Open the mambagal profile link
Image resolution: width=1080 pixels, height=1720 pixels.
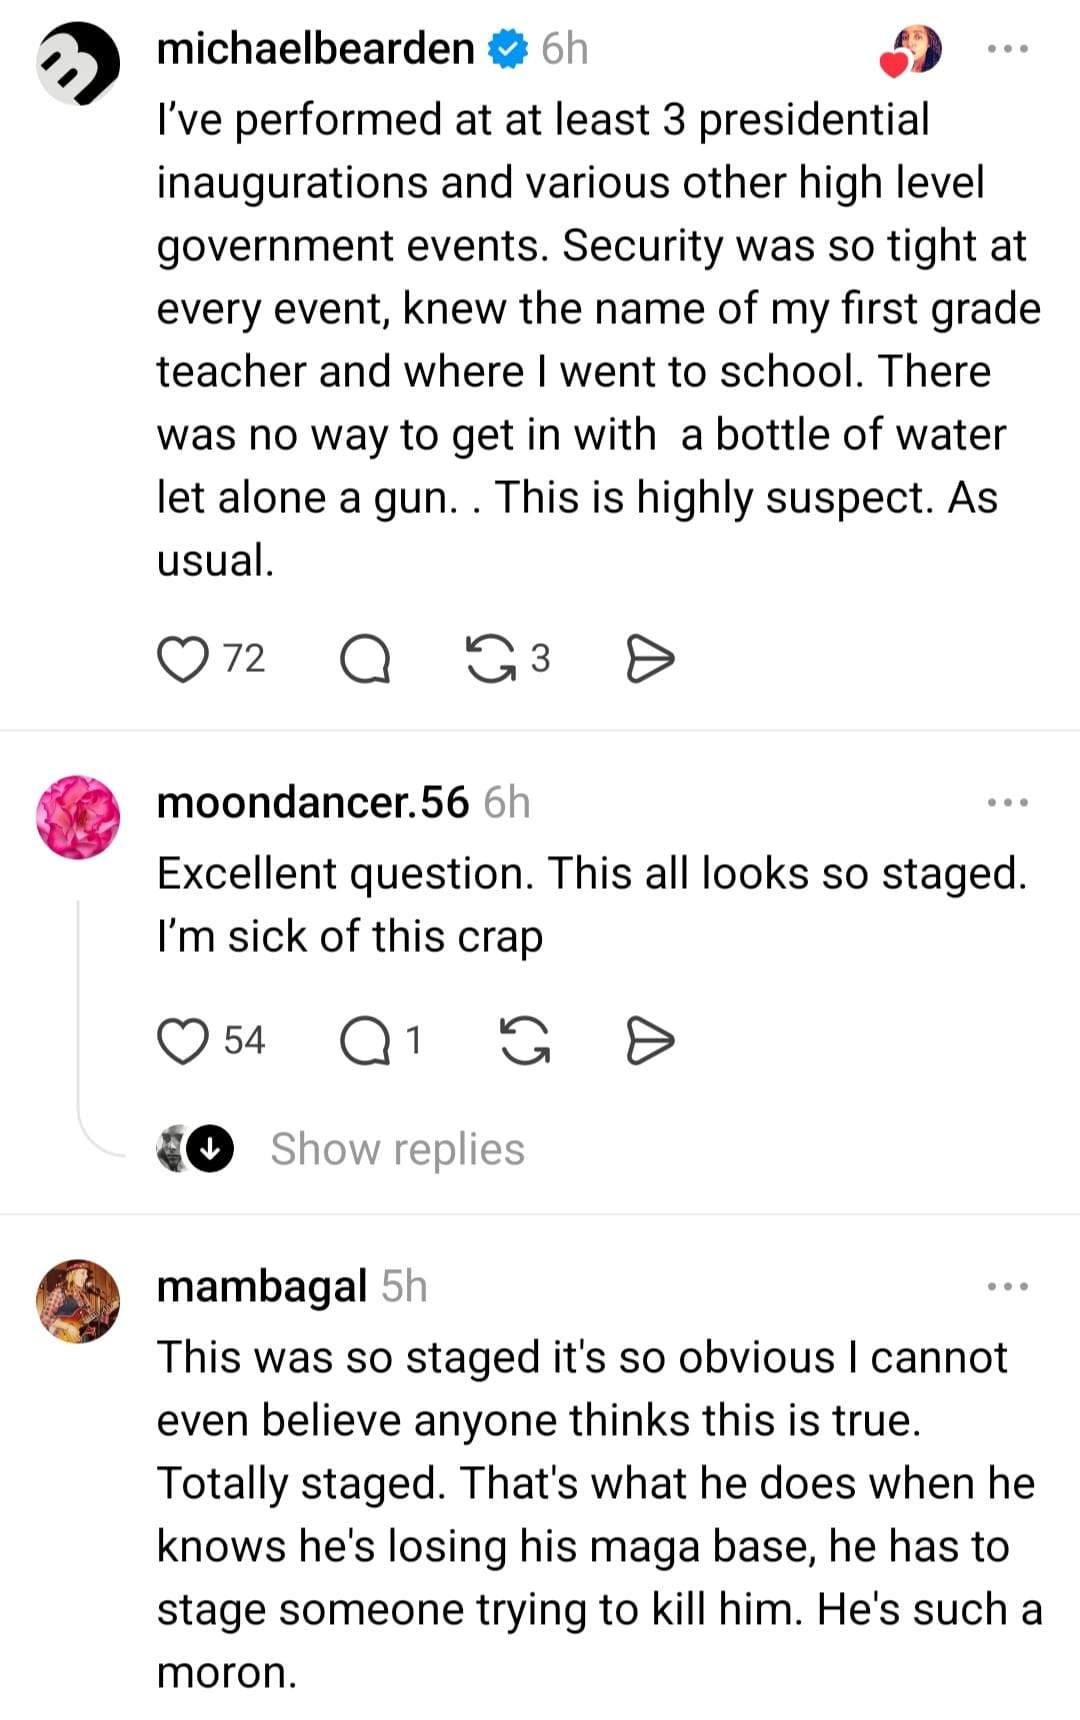[x=262, y=1286]
